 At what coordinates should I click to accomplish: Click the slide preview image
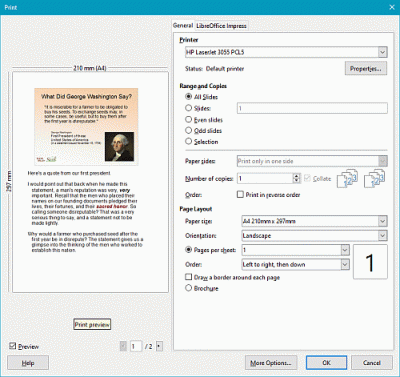click(x=86, y=126)
